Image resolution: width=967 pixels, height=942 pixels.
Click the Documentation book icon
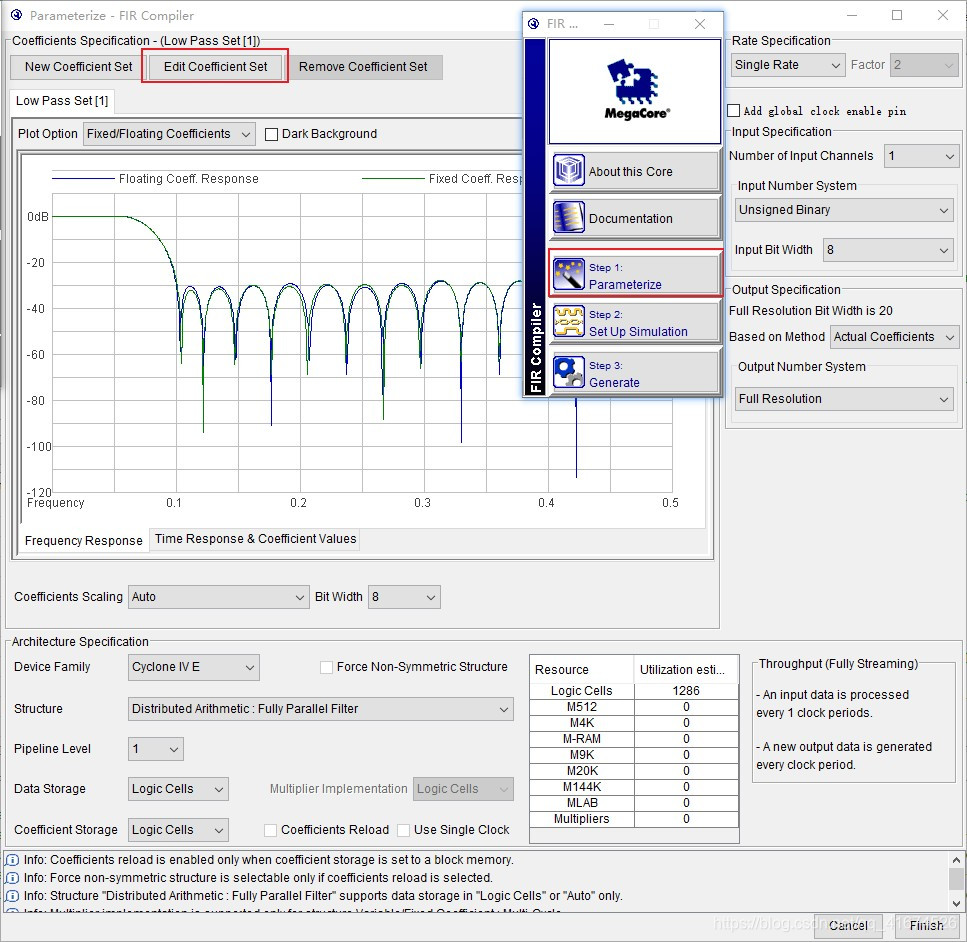click(568, 217)
